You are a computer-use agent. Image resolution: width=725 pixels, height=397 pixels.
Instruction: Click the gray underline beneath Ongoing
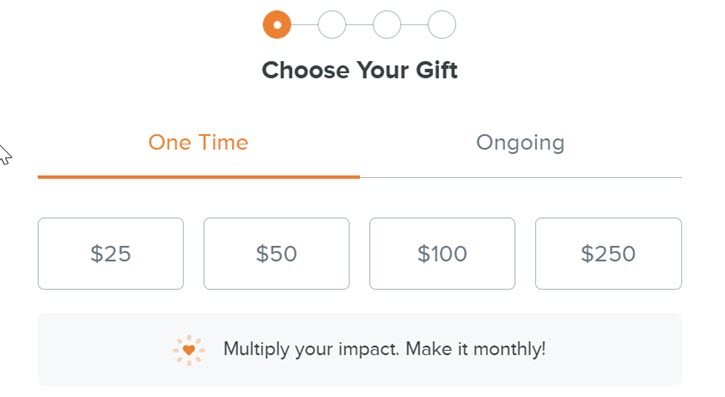coord(521,177)
